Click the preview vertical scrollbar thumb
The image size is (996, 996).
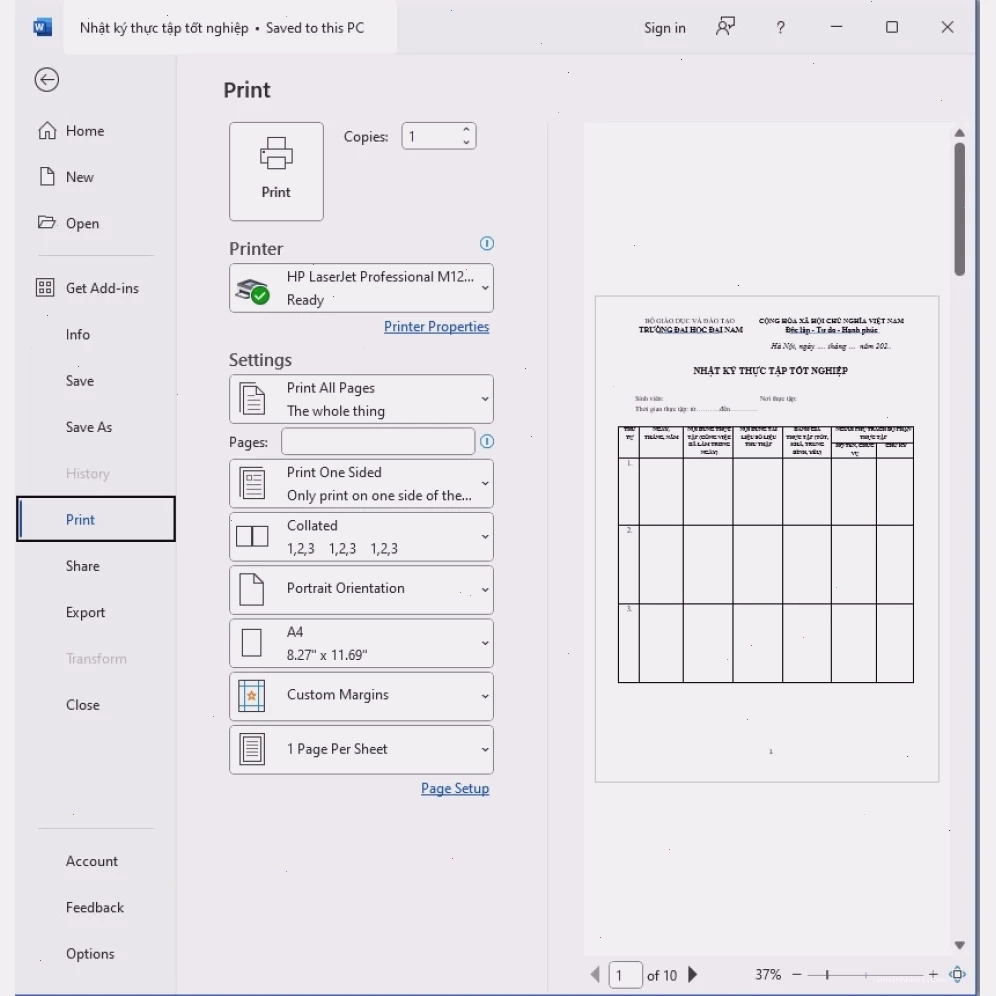[960, 209]
